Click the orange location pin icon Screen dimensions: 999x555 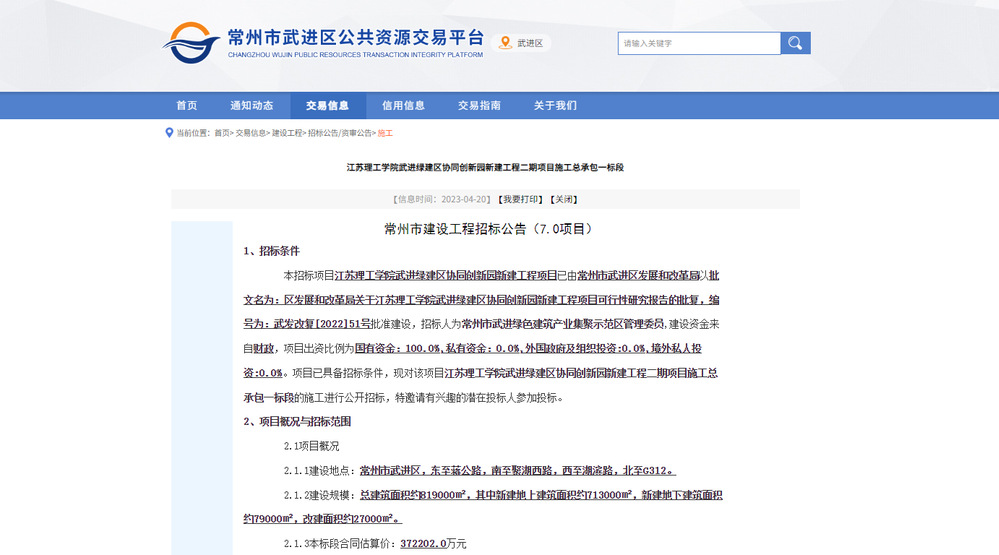coord(505,43)
